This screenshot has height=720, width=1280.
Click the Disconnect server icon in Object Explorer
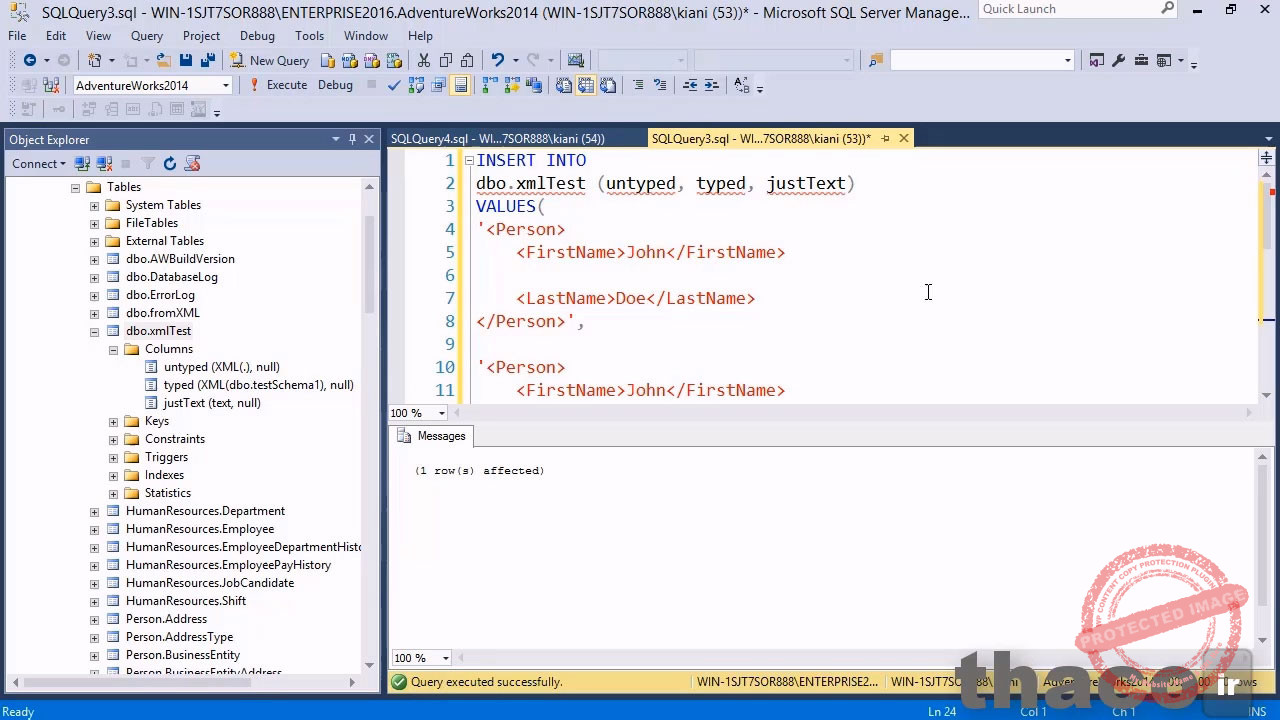tap(104, 163)
